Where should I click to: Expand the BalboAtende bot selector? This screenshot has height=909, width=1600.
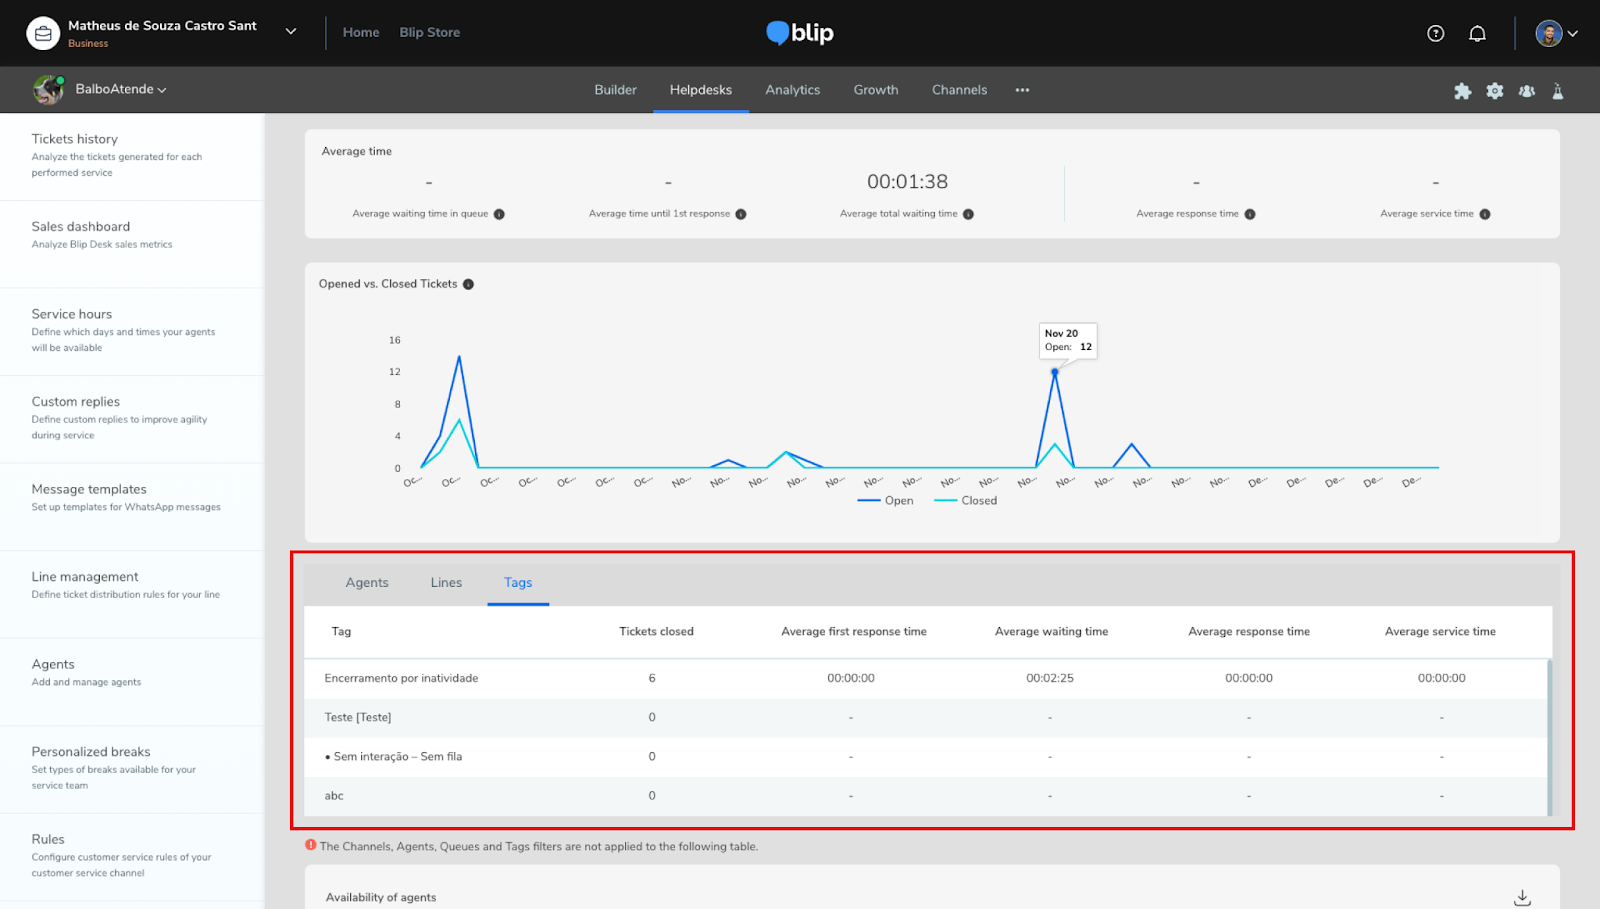tap(120, 89)
